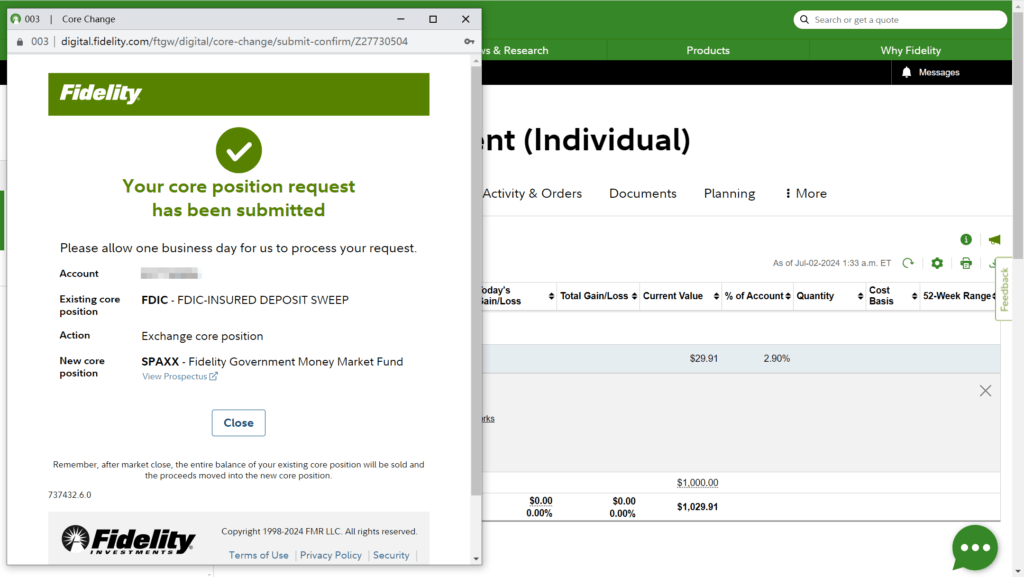This screenshot has height=577, width=1024.
Task: Open the Security link in the footer
Action: click(x=391, y=555)
